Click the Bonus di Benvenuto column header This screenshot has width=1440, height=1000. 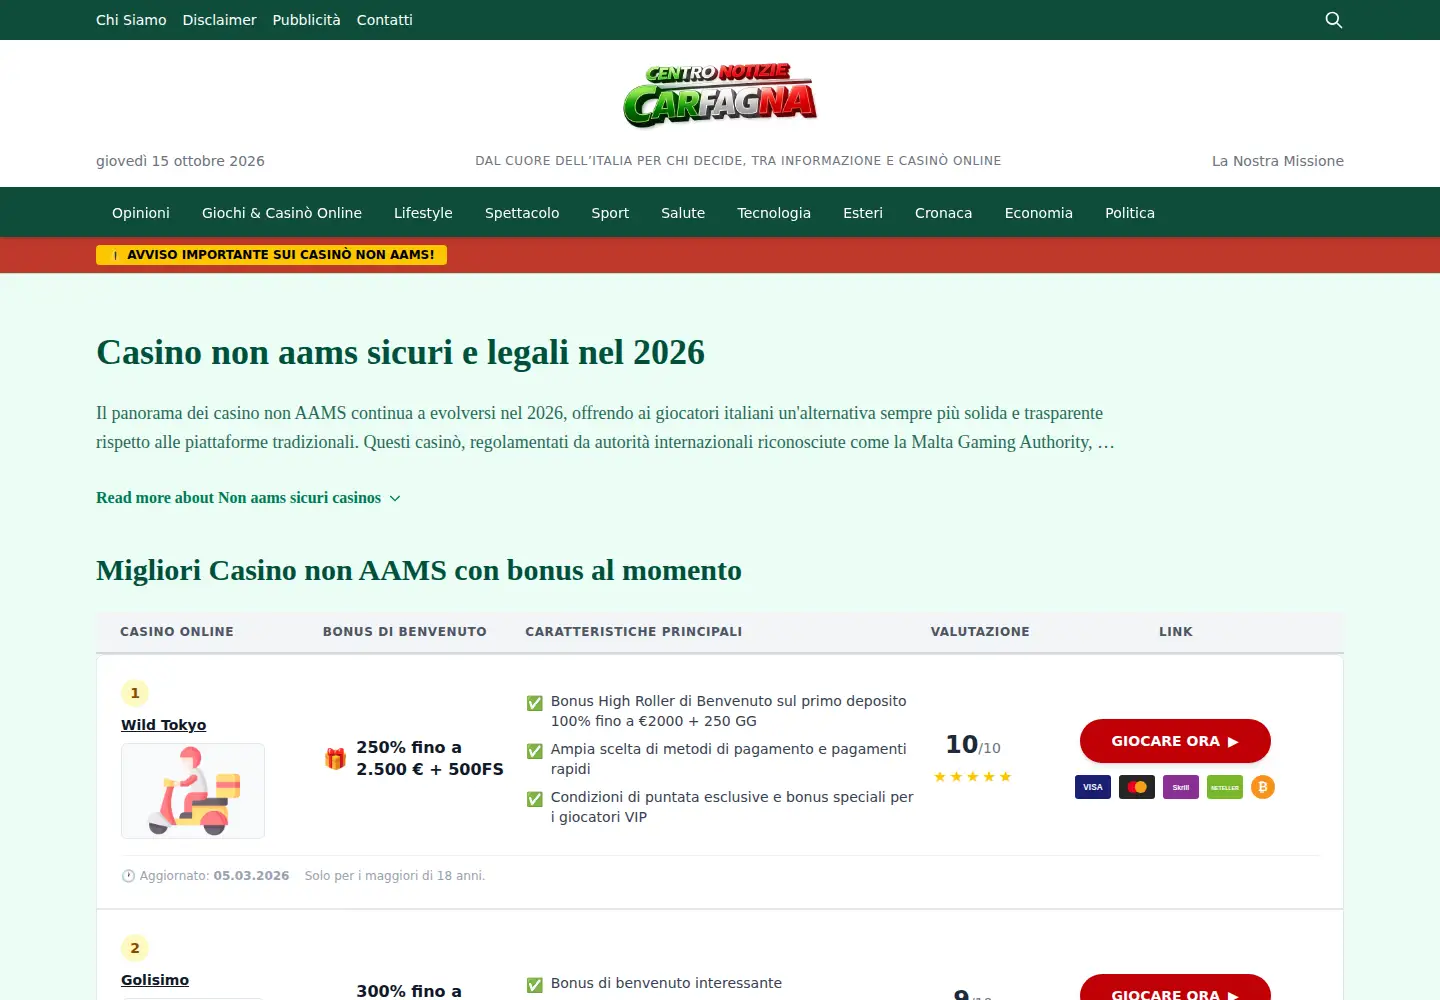pos(405,632)
